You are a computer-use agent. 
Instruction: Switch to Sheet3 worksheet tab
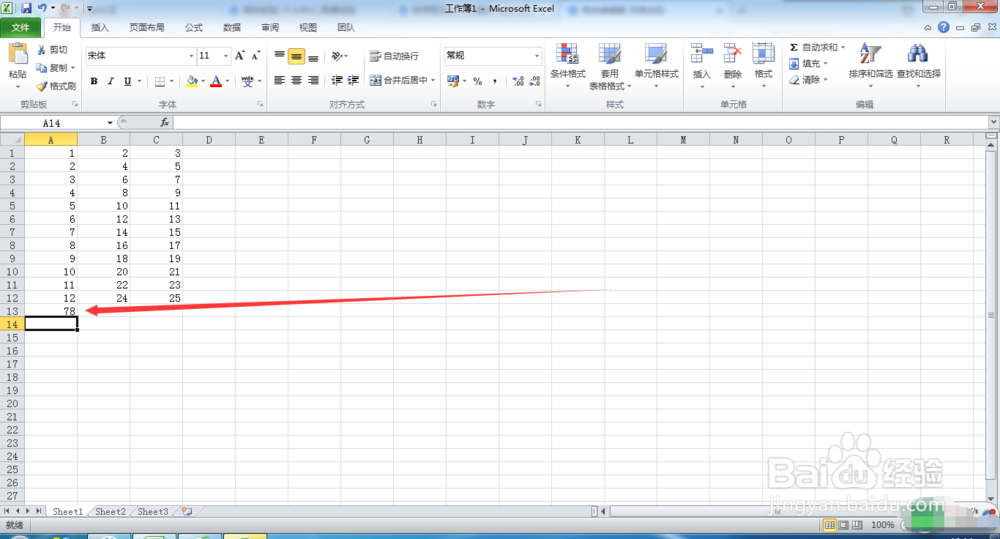153,512
